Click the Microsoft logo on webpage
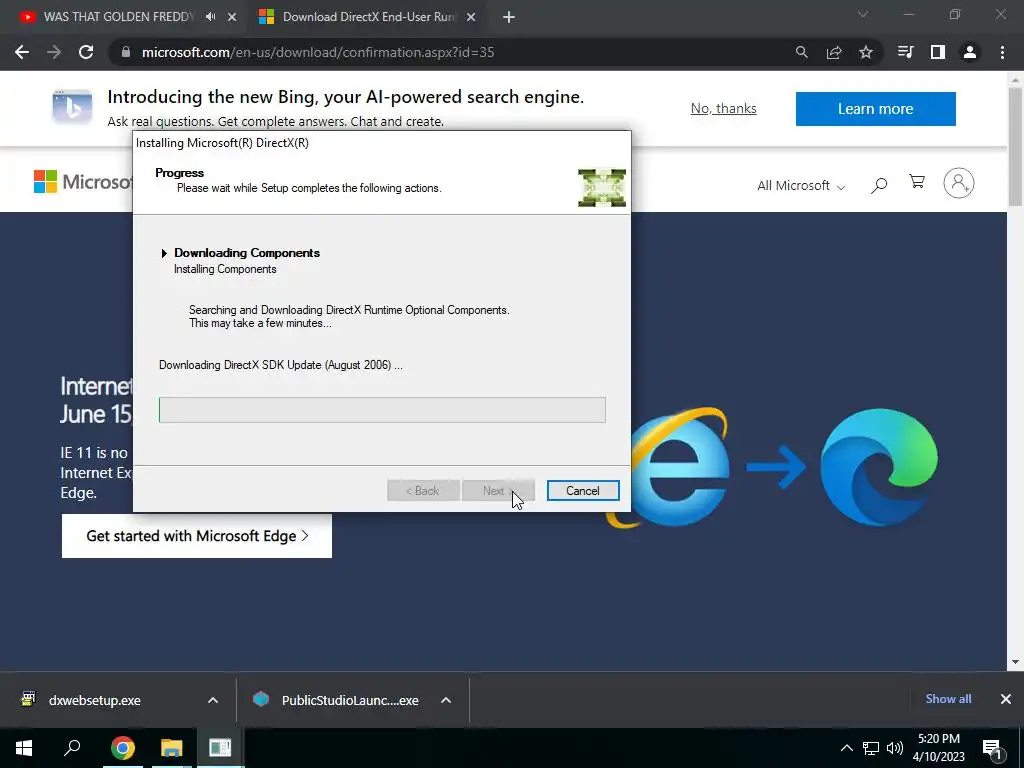Screen dimensions: 1024x768 point(82,182)
